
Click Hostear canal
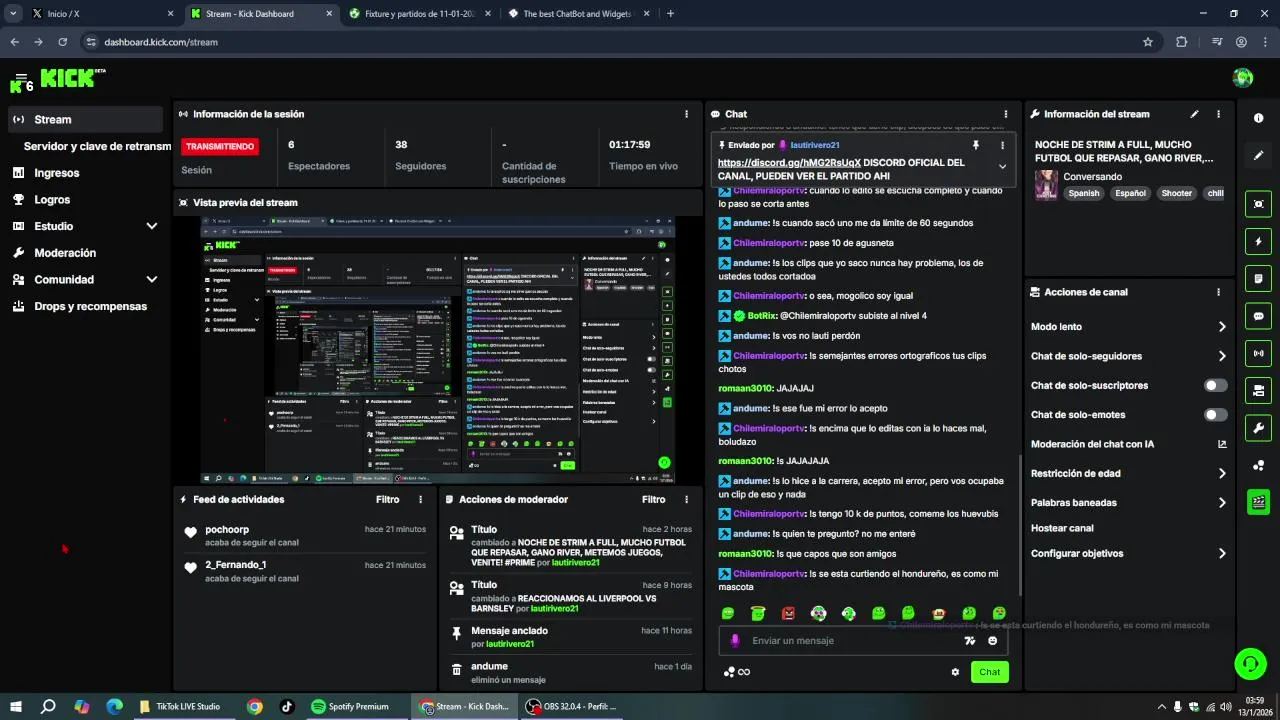coord(1062,528)
